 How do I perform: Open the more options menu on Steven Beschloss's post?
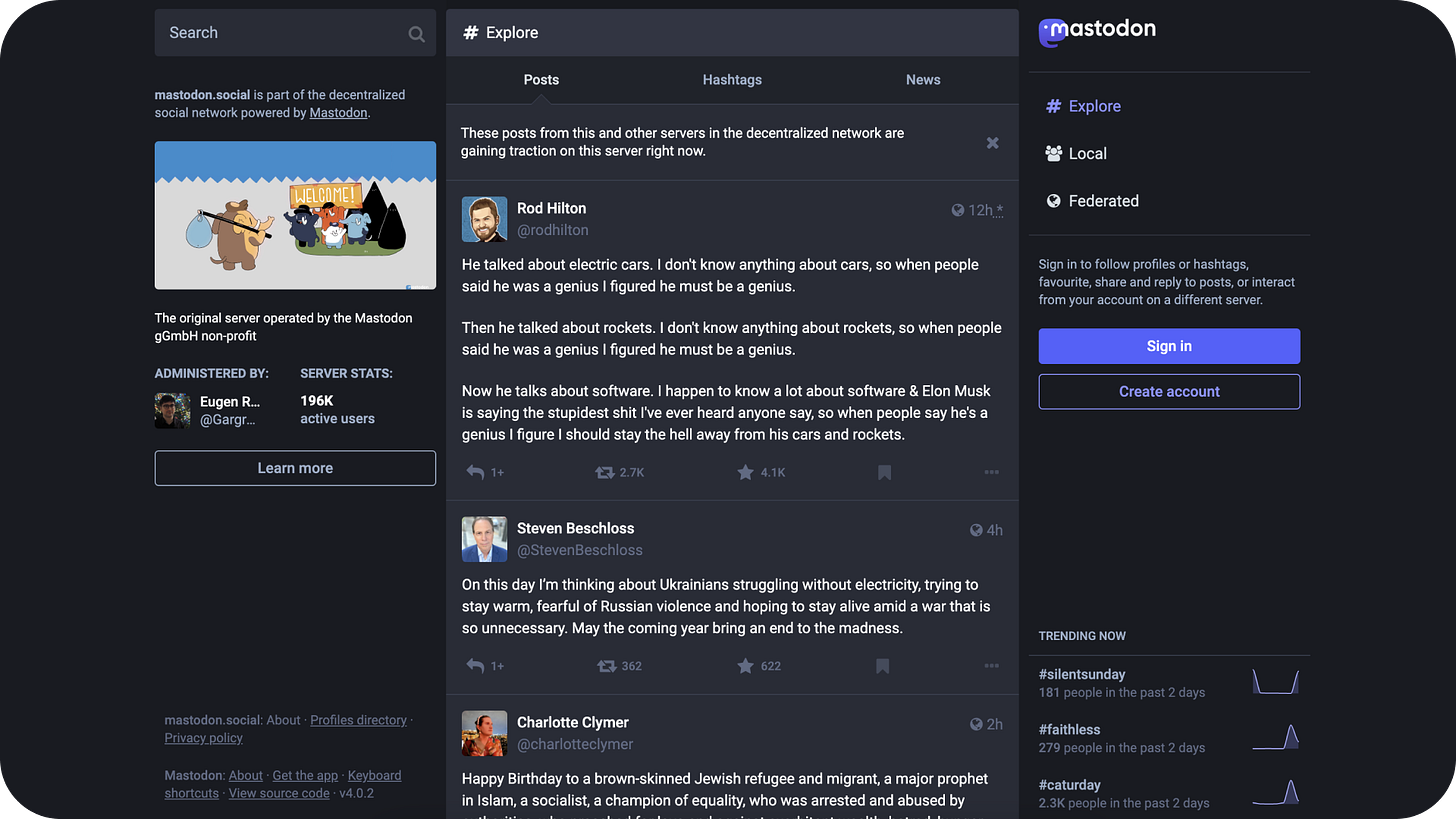click(991, 665)
